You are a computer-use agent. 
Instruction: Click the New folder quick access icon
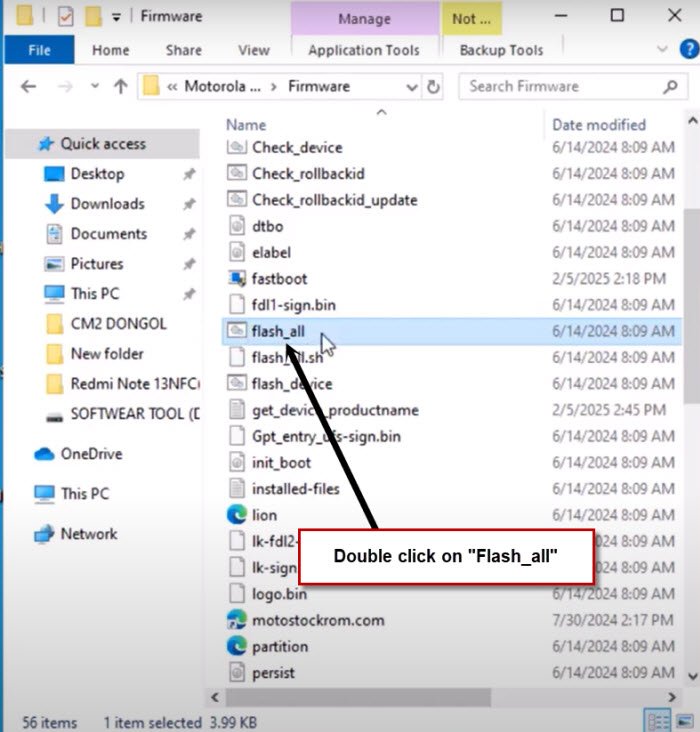pos(93,16)
